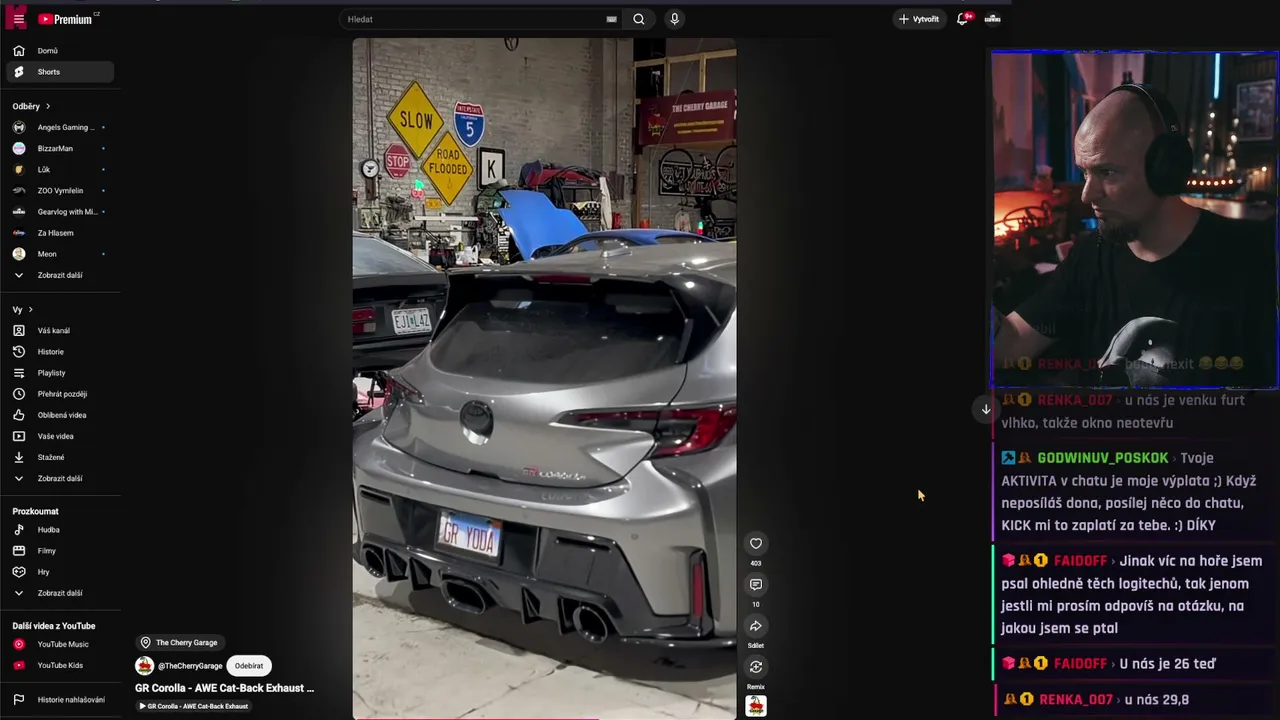Image resolution: width=1280 pixels, height=720 pixels.
Task: Open Lůk subscription channel
Action: click(60, 169)
